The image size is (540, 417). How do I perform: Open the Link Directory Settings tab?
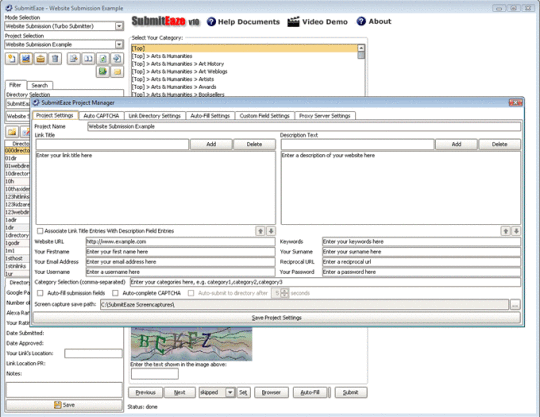(x=155, y=116)
